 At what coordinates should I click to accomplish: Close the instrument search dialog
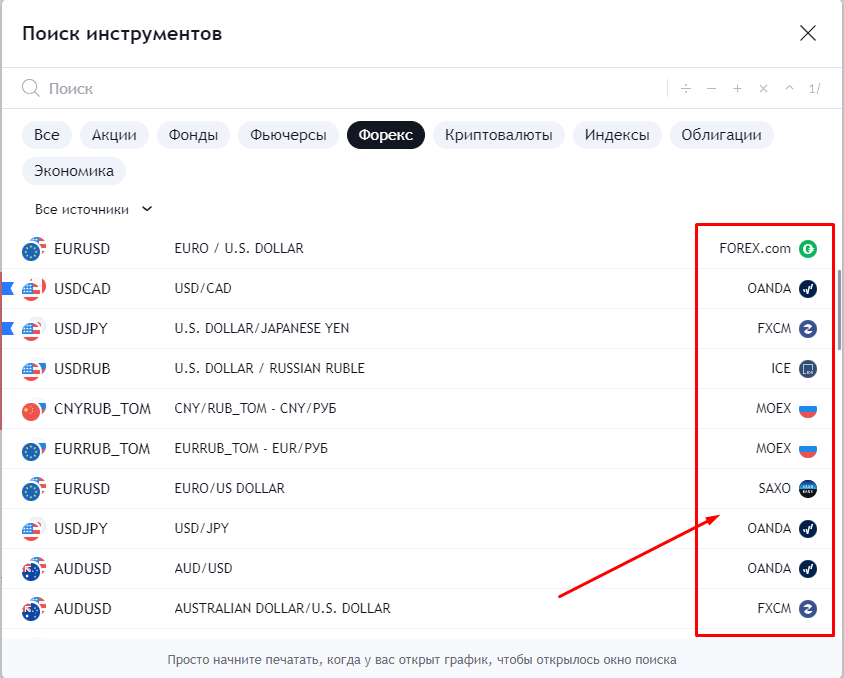coord(807,33)
